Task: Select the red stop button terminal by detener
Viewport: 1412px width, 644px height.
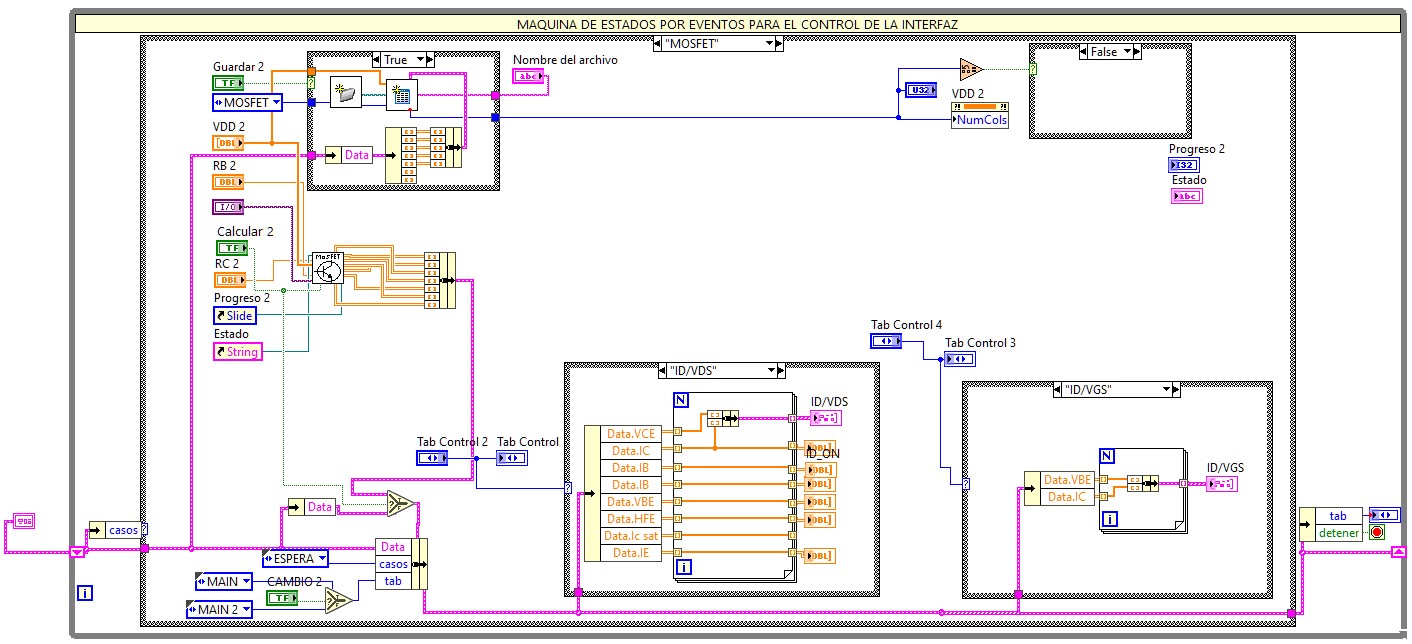Action: pos(1377,532)
